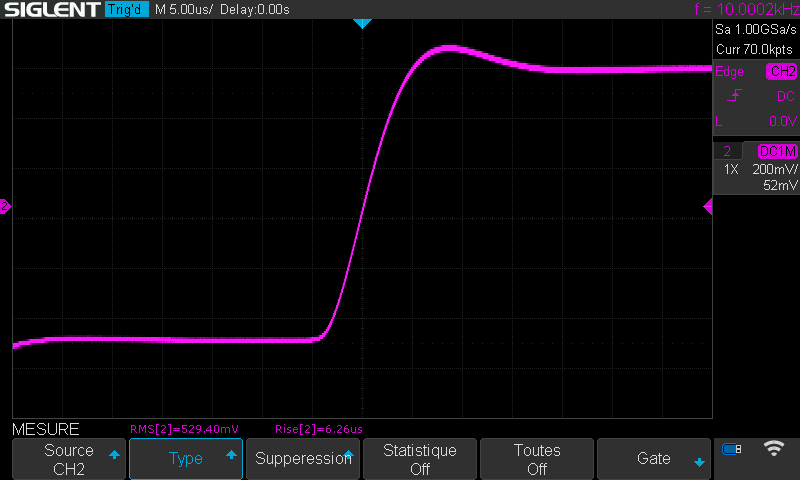The height and width of the screenshot is (480, 800).
Task: Select the trigger level 0.0V value
Action: (783, 121)
